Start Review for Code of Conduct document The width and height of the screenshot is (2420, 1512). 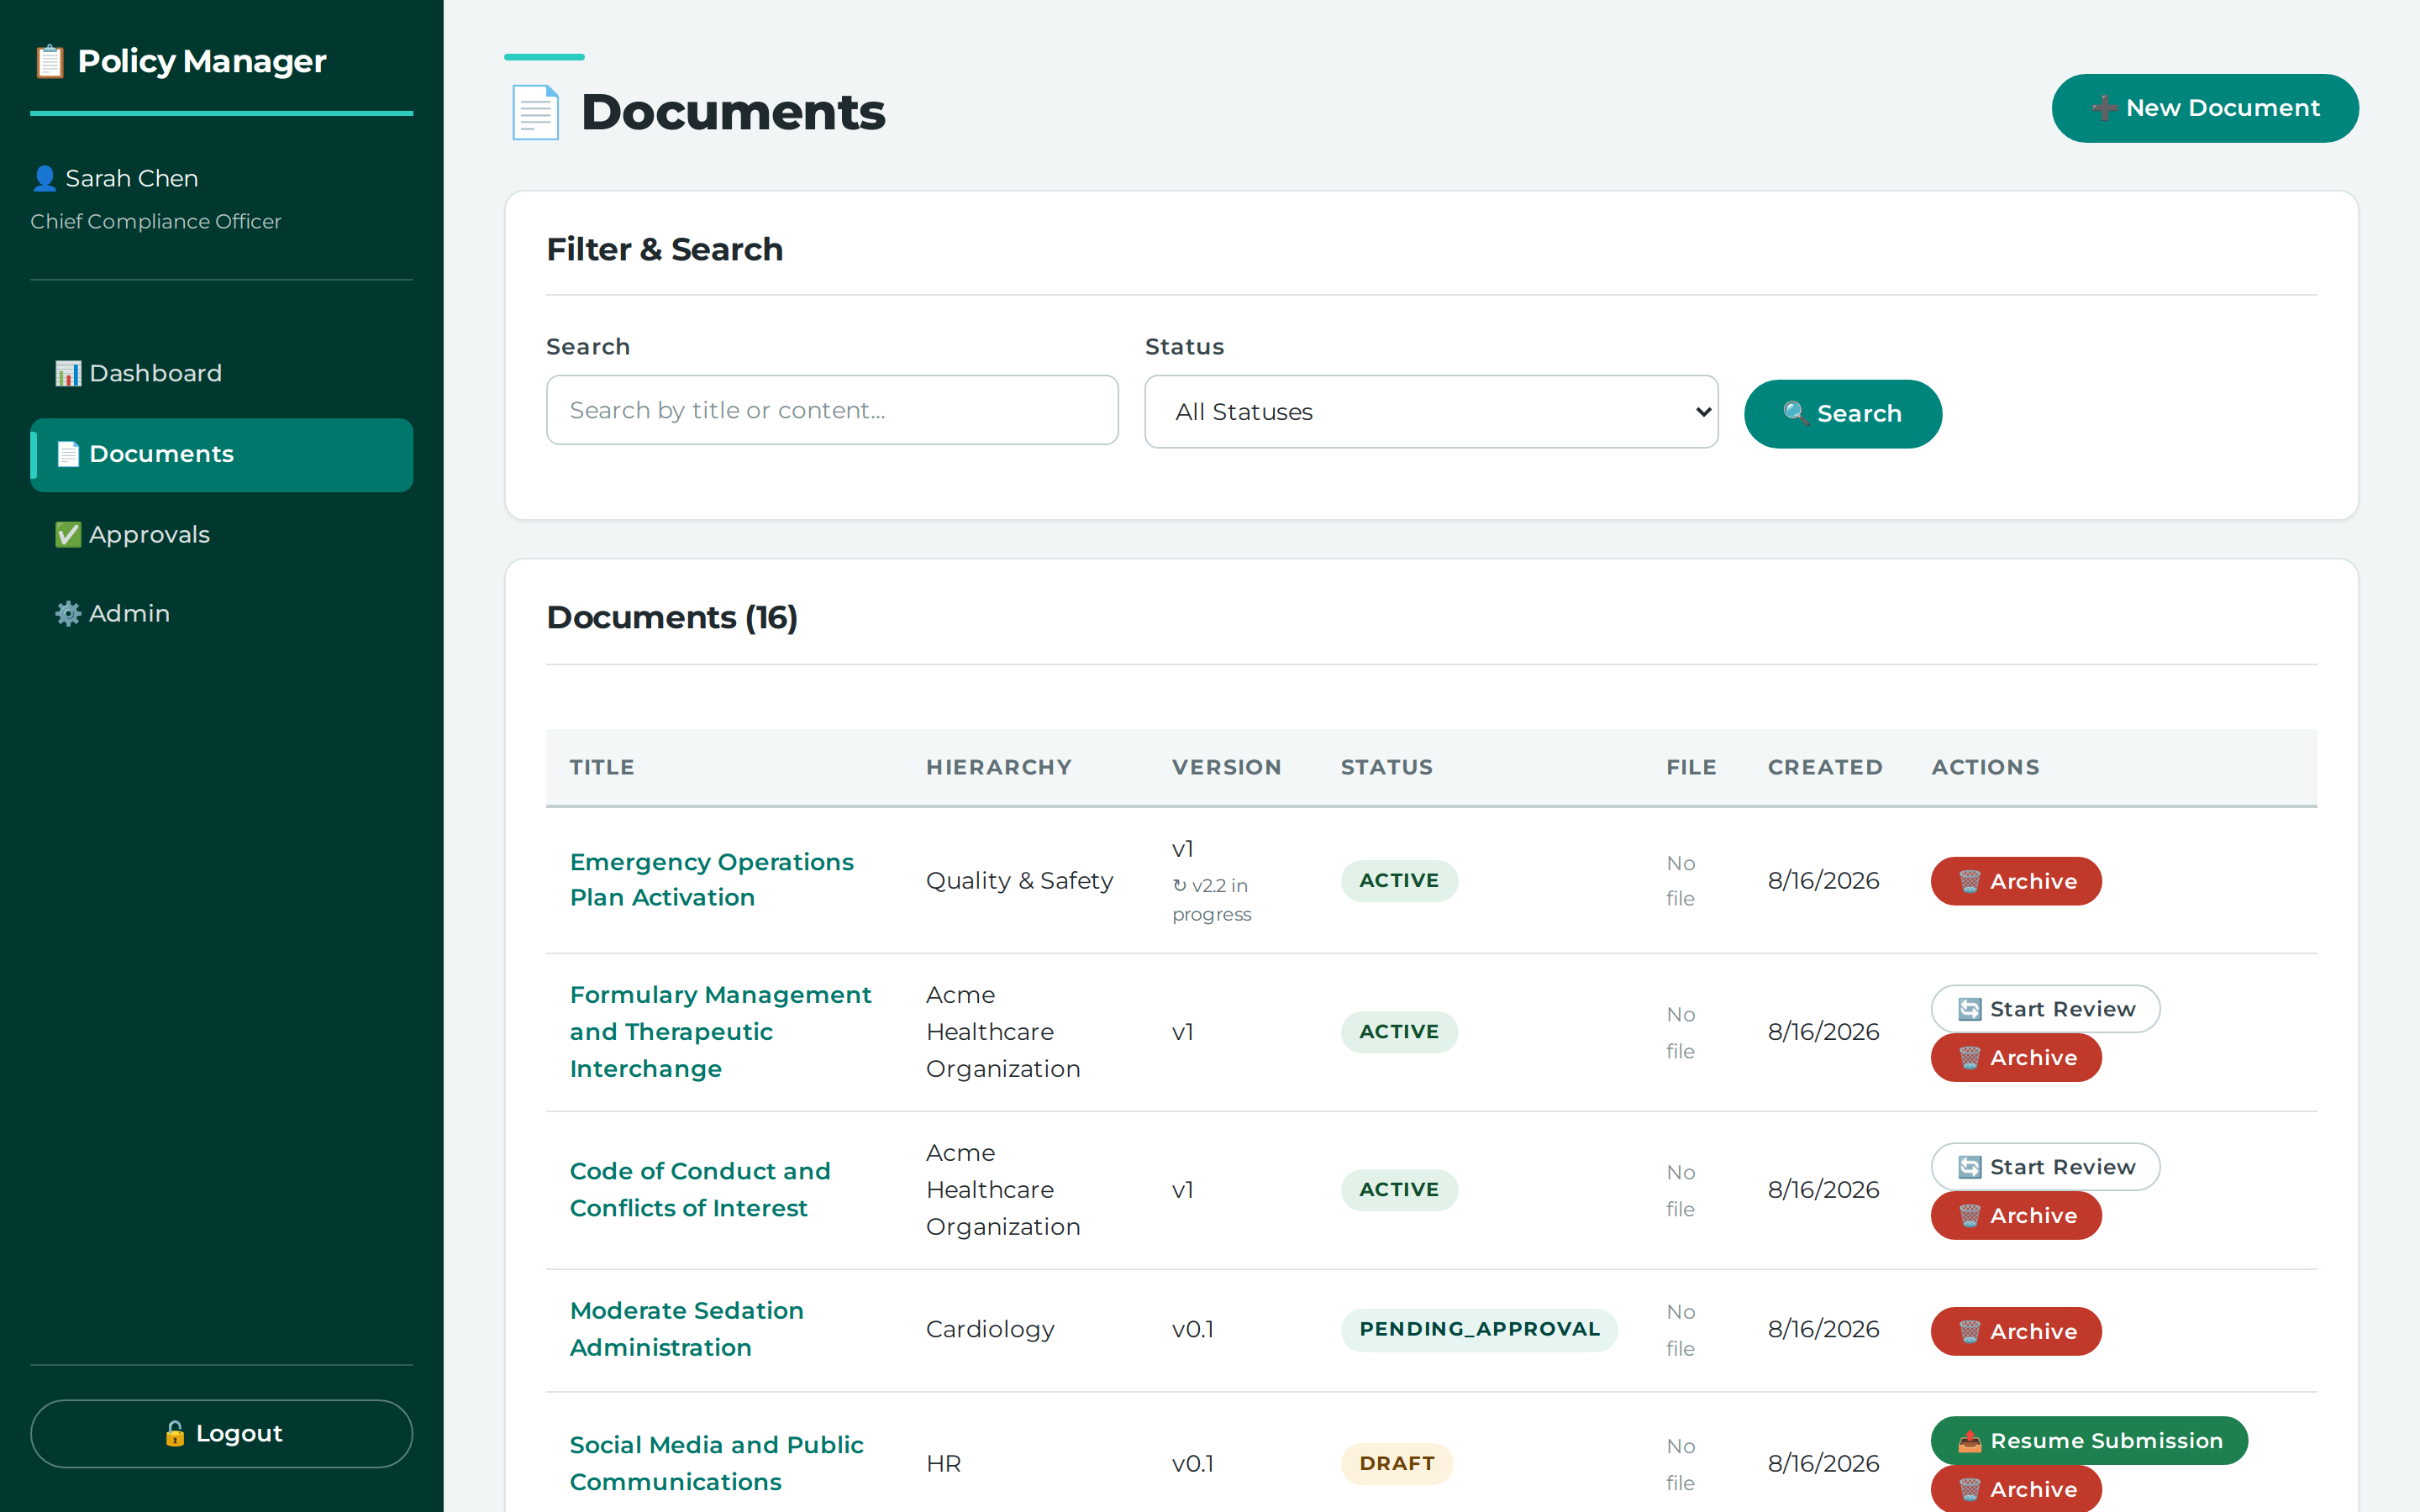click(2045, 1167)
